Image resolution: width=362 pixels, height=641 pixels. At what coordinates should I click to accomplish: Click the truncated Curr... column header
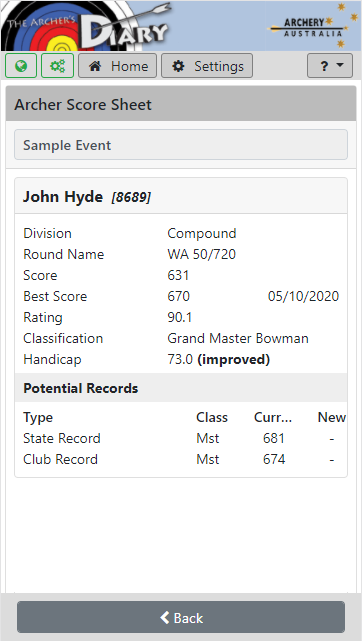pos(273,417)
